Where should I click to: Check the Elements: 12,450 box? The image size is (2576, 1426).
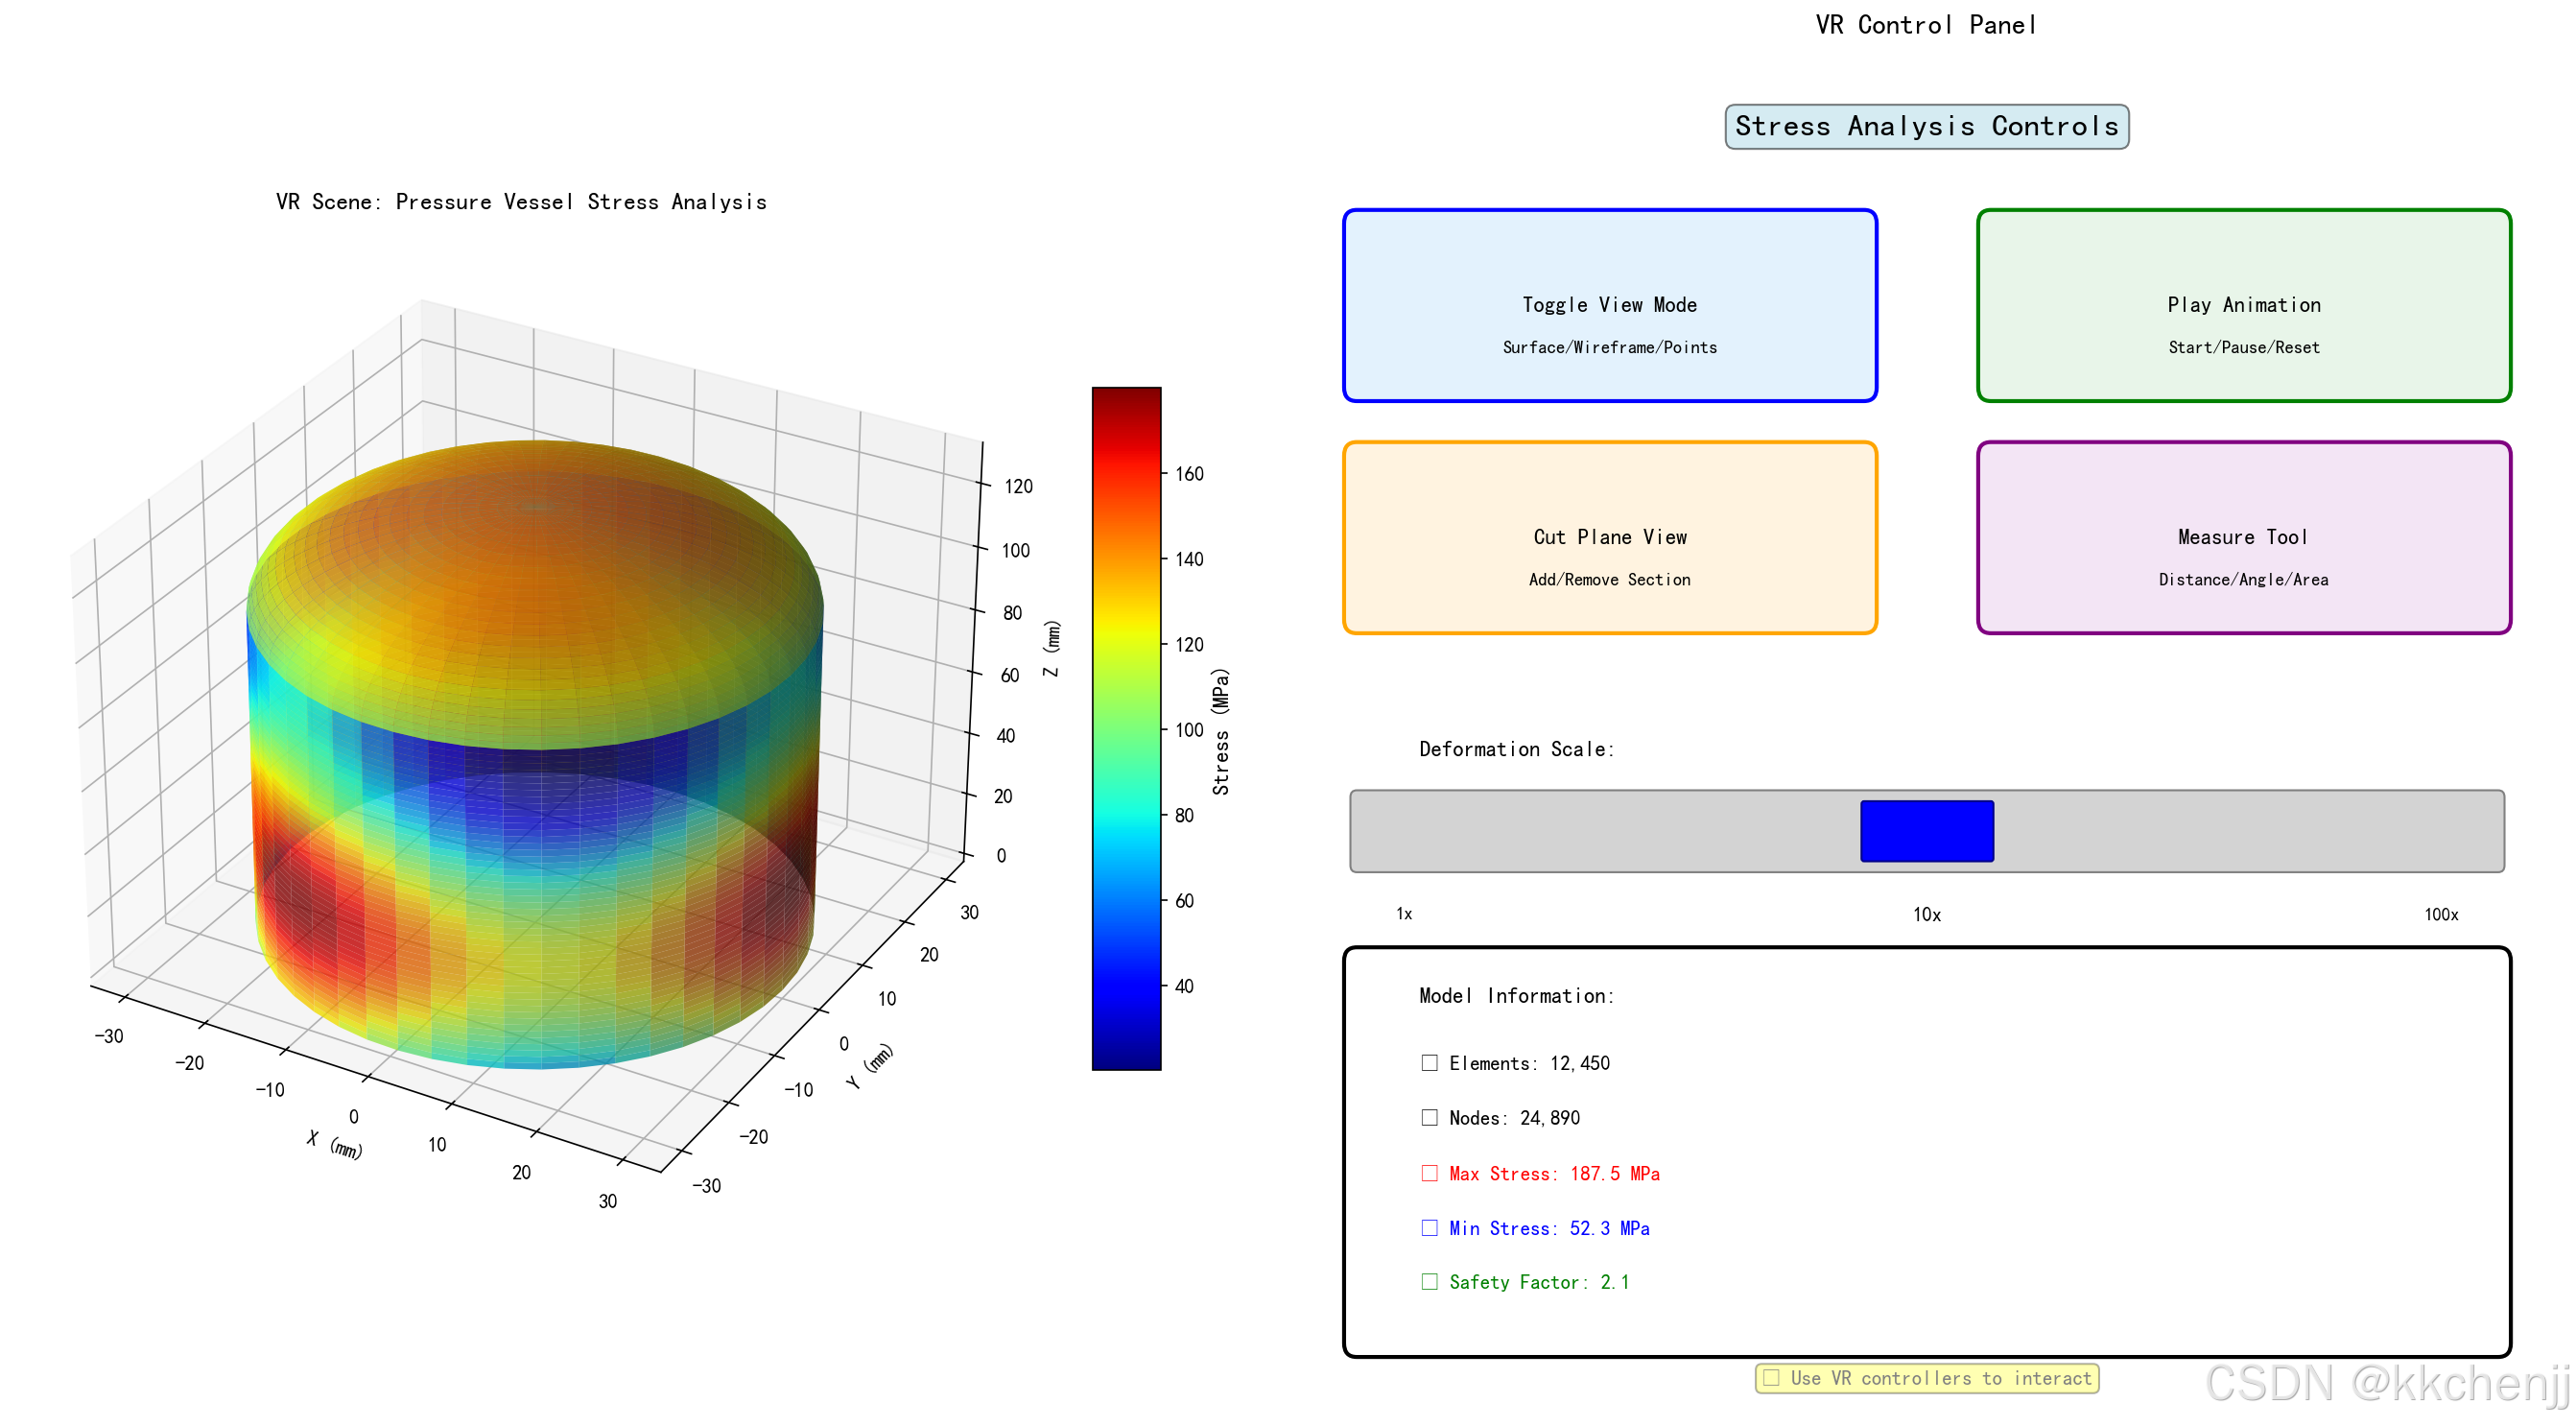coord(1429,1063)
